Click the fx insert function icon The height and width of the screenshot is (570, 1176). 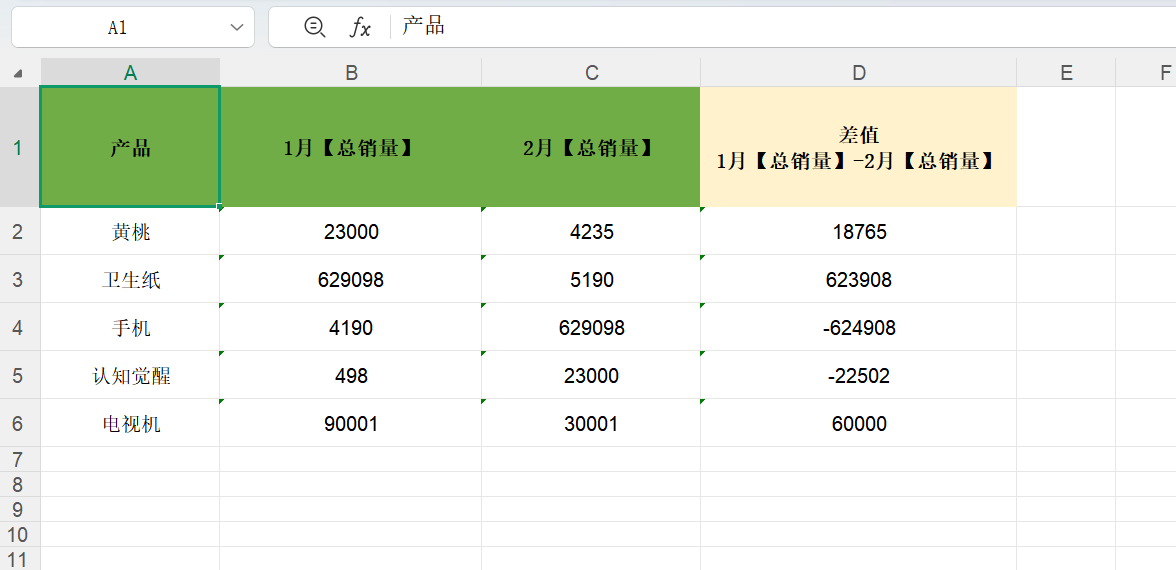(x=360, y=28)
